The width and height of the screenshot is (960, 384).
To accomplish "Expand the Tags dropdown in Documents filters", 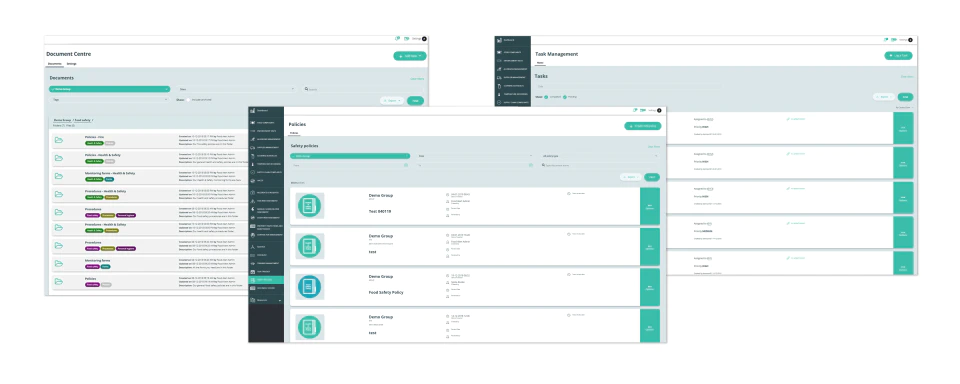I will coord(110,99).
